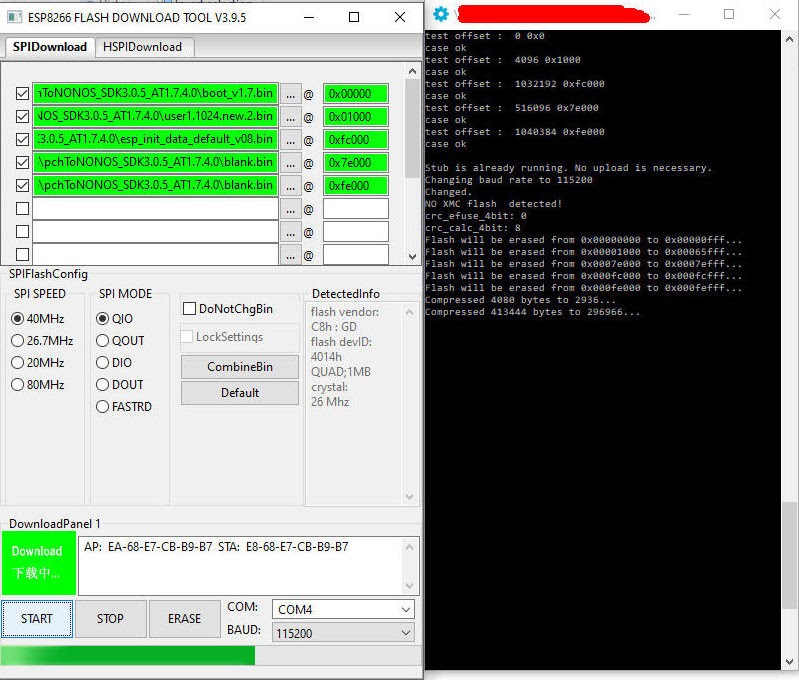This screenshot has height=680, width=799.
Task: Click DetectedInfo scrollbar up arrow
Action: [409, 312]
